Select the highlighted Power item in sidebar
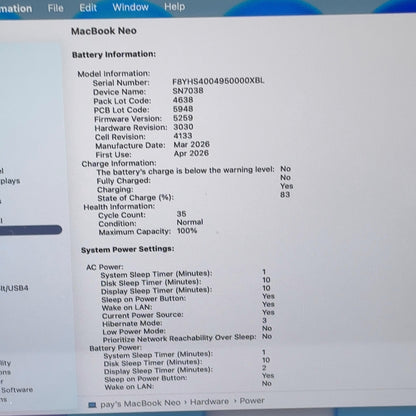This screenshot has width=416, height=416. 31,230
